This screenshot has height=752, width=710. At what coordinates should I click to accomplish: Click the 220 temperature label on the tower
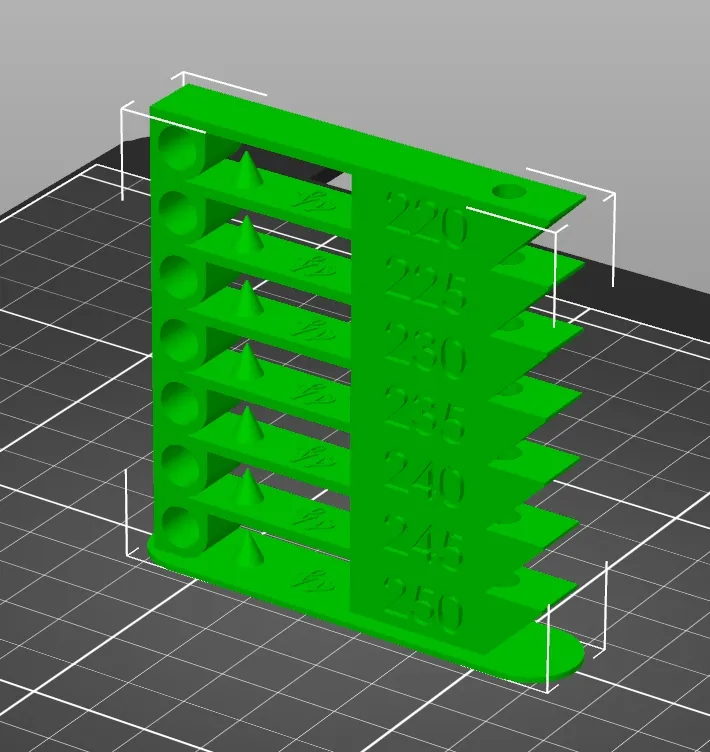(x=427, y=222)
